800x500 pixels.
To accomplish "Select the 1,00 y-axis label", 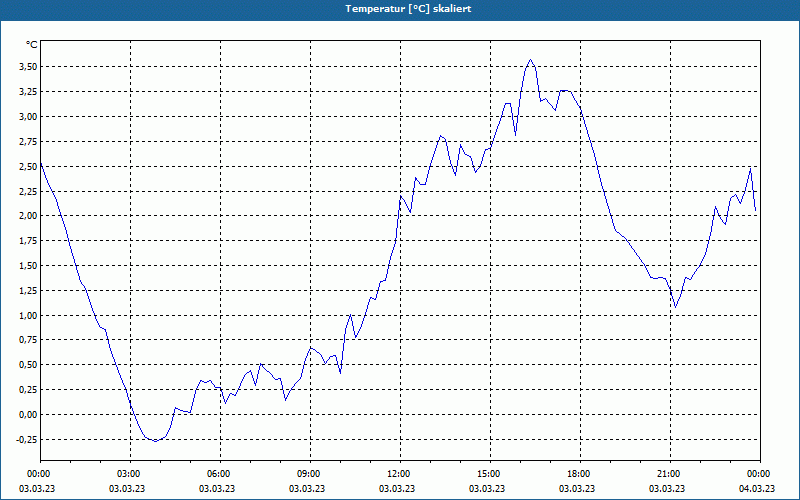I will (x=28, y=315).
